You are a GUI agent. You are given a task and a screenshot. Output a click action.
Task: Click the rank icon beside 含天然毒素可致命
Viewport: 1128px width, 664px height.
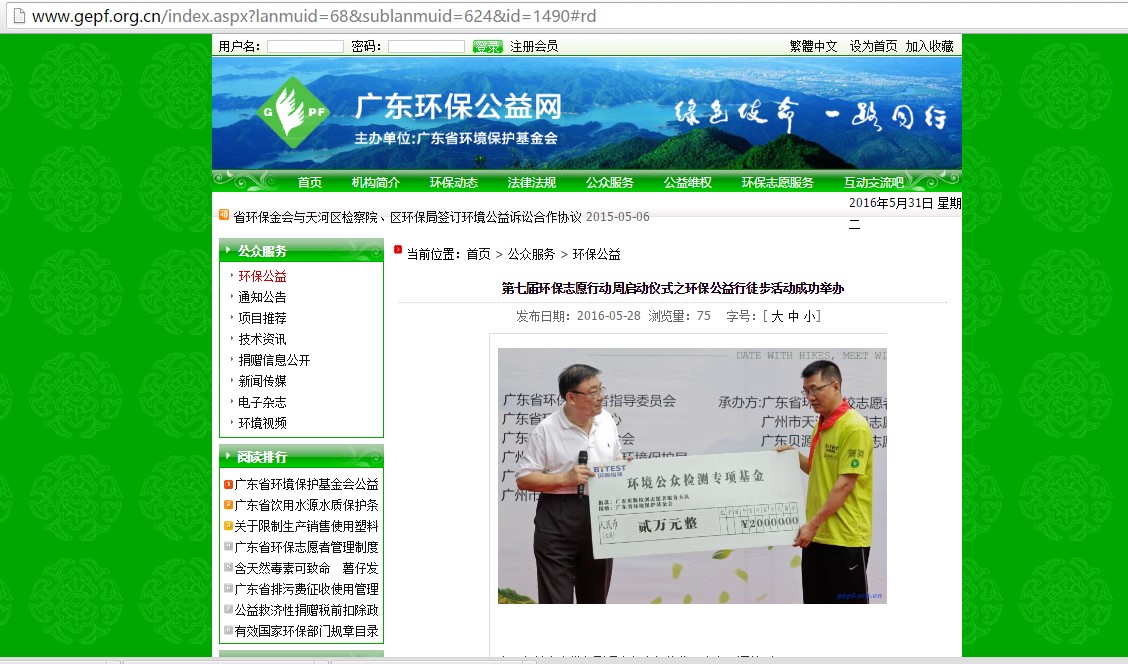[228, 568]
